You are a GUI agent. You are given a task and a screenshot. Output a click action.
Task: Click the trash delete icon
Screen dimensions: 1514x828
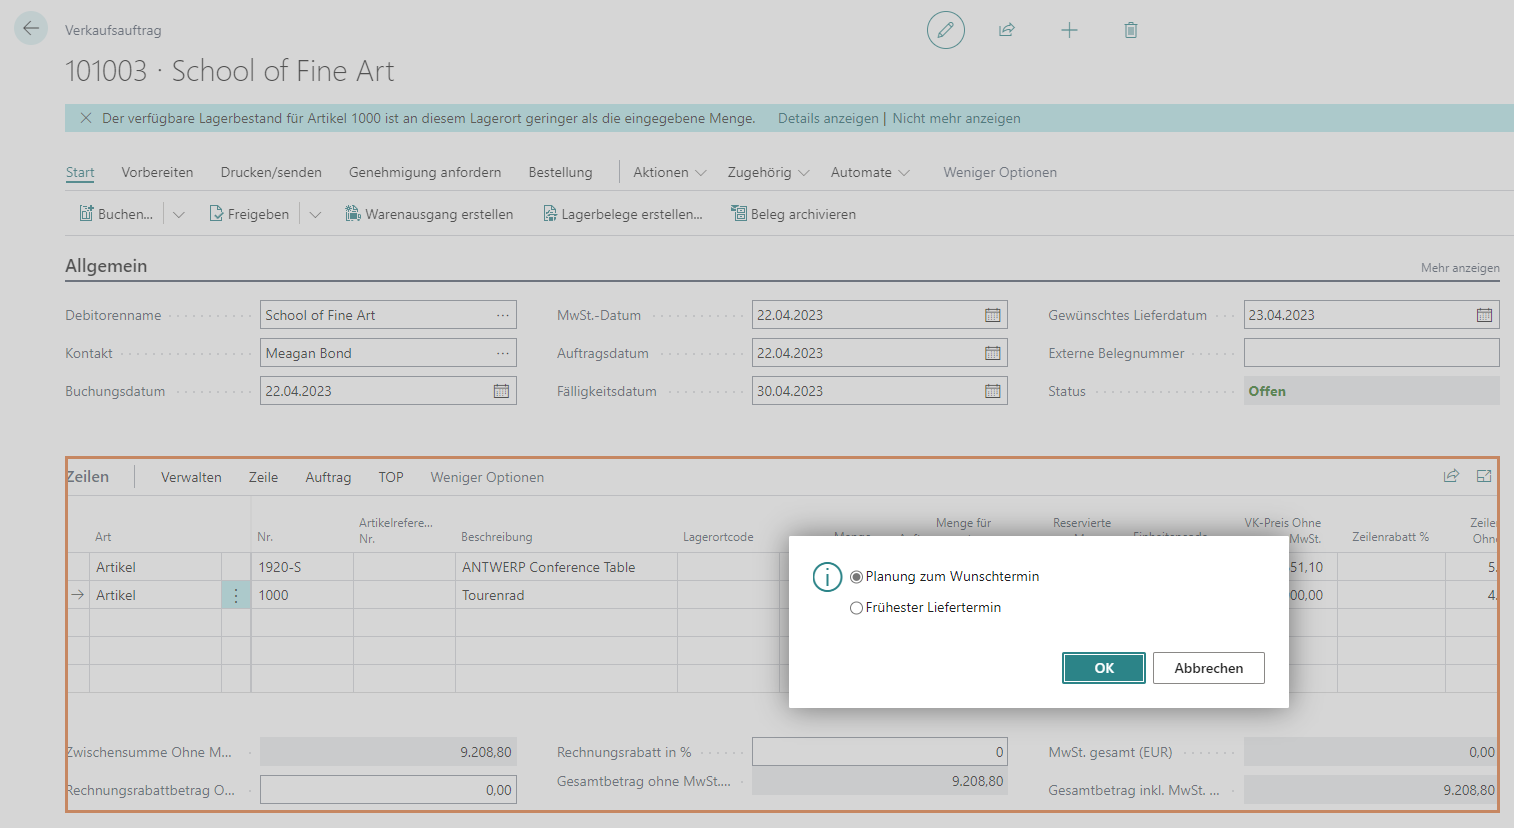pos(1131,30)
